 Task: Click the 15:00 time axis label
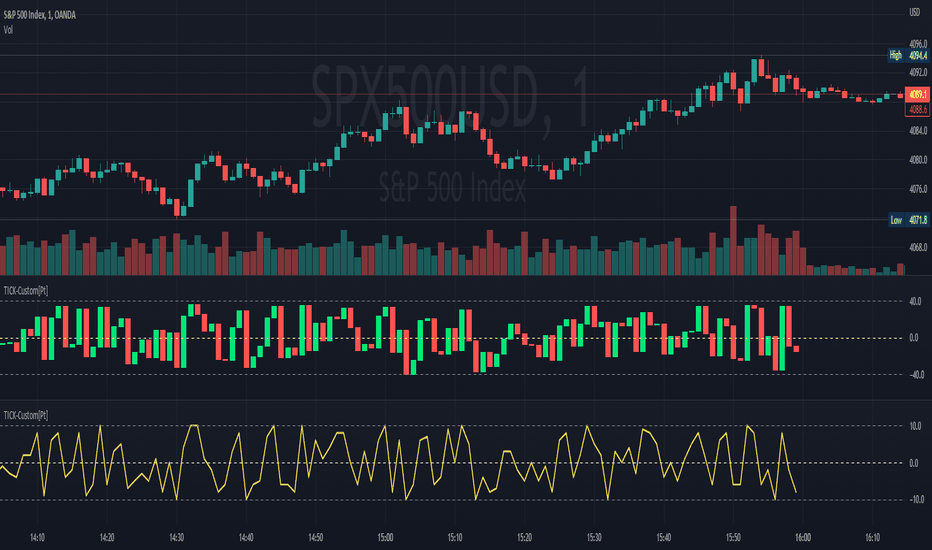click(385, 538)
